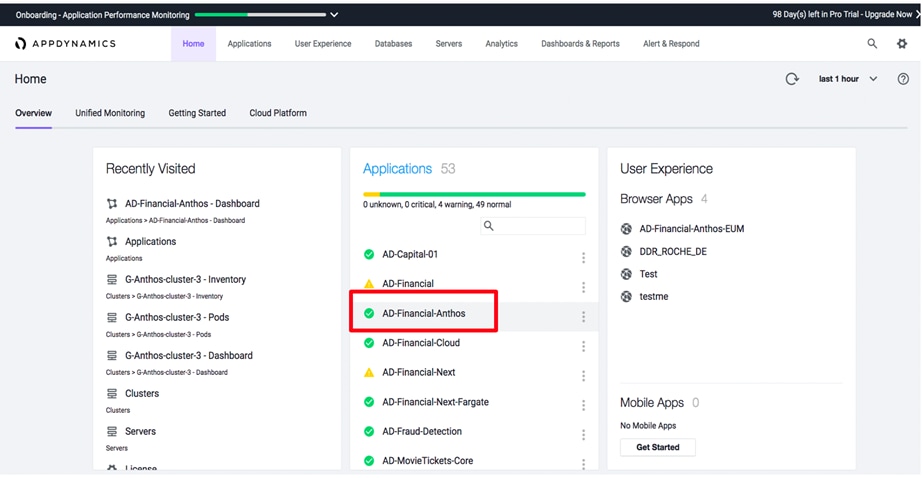Viewport: 923px width, 478px height.
Task: Click the browser app icon beside Test
Action: 626,274
